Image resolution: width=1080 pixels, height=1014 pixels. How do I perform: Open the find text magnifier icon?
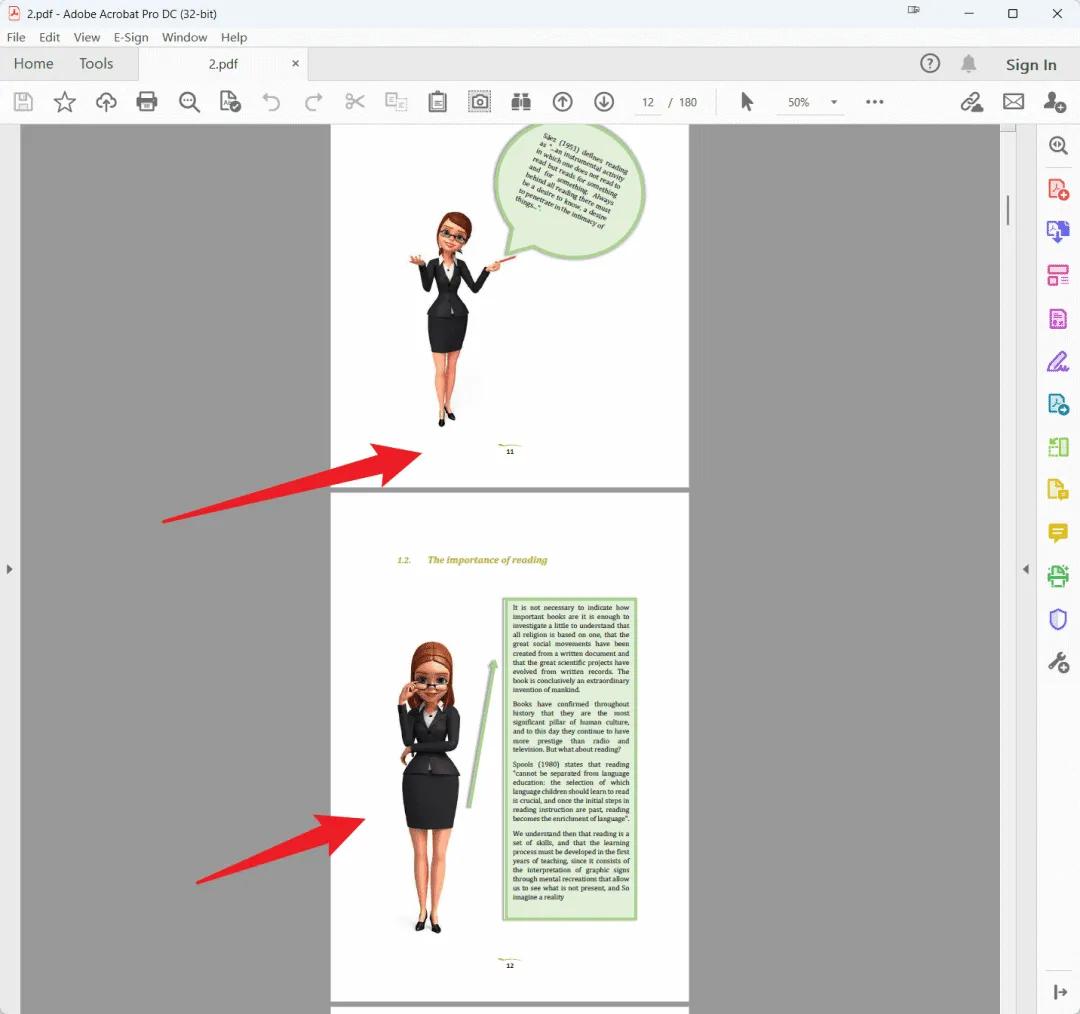tap(189, 102)
